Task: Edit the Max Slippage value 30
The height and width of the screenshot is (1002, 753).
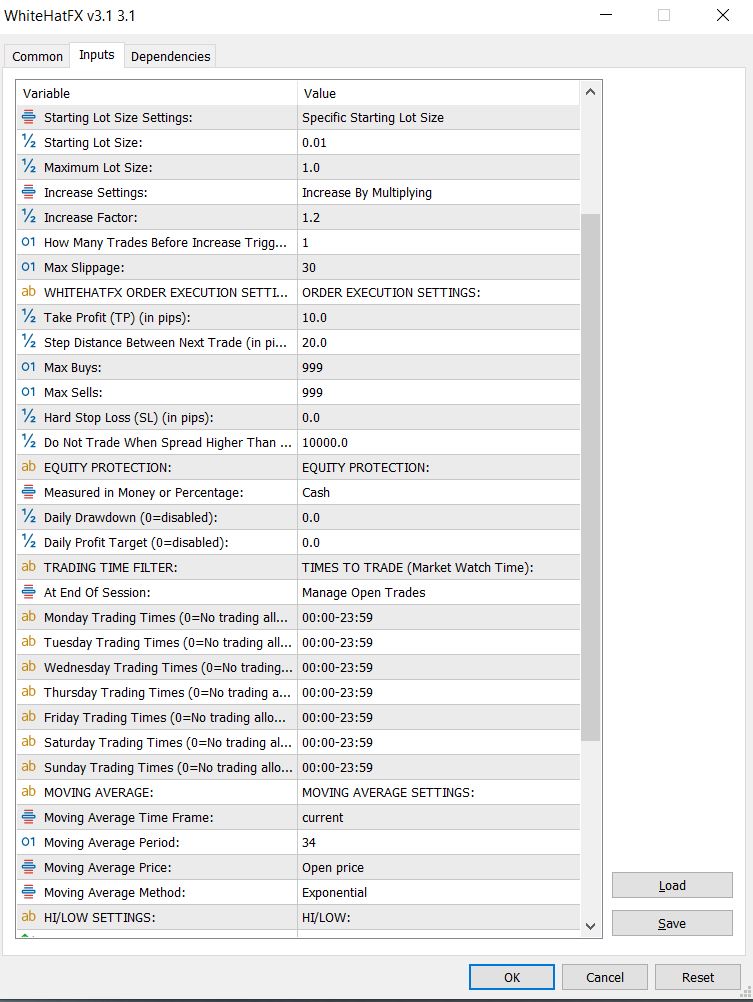Action: (439, 267)
